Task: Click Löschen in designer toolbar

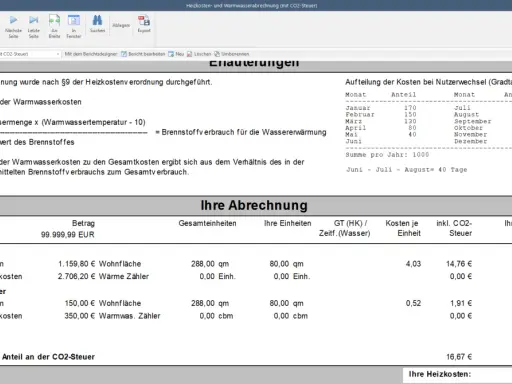Action: [x=199, y=54]
